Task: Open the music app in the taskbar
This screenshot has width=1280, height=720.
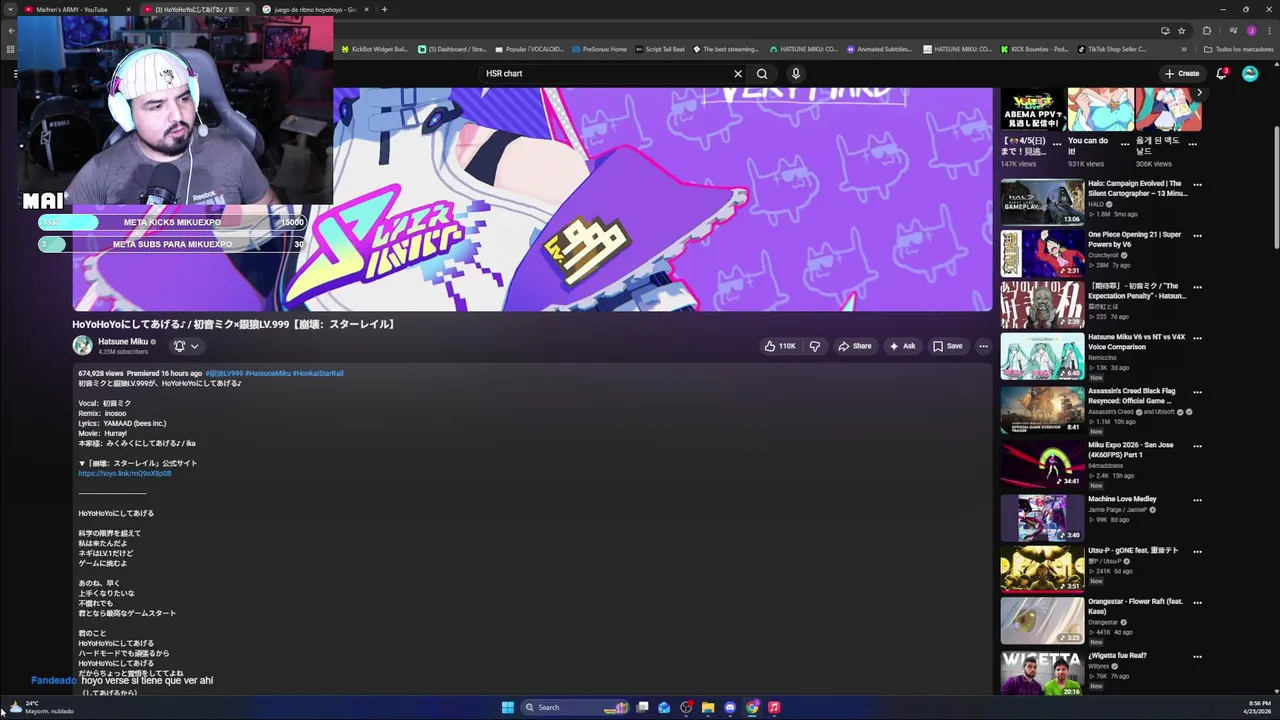Action: coord(774,707)
